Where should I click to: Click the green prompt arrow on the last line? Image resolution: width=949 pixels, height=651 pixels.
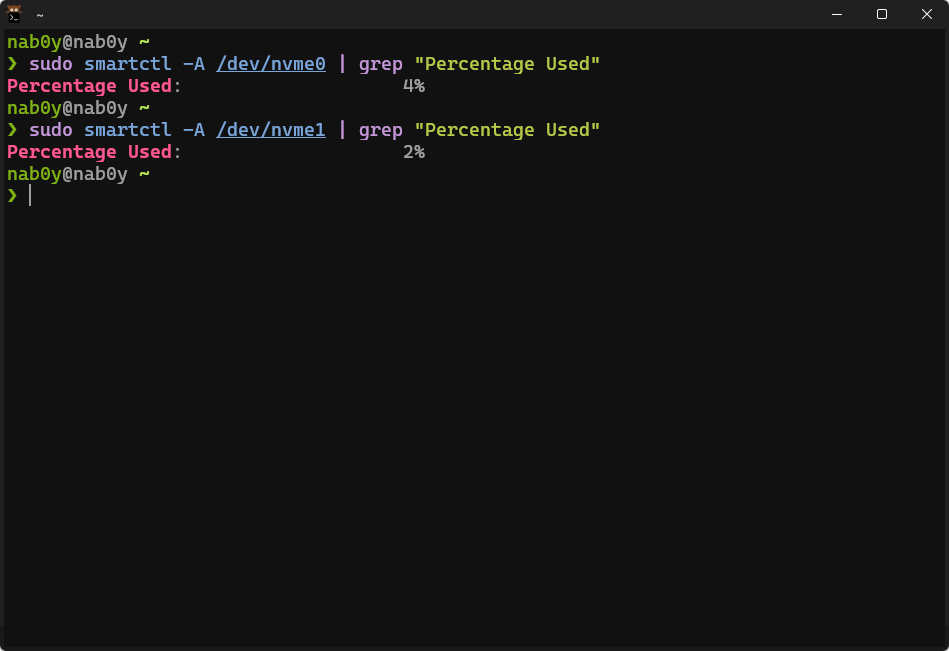coord(12,196)
